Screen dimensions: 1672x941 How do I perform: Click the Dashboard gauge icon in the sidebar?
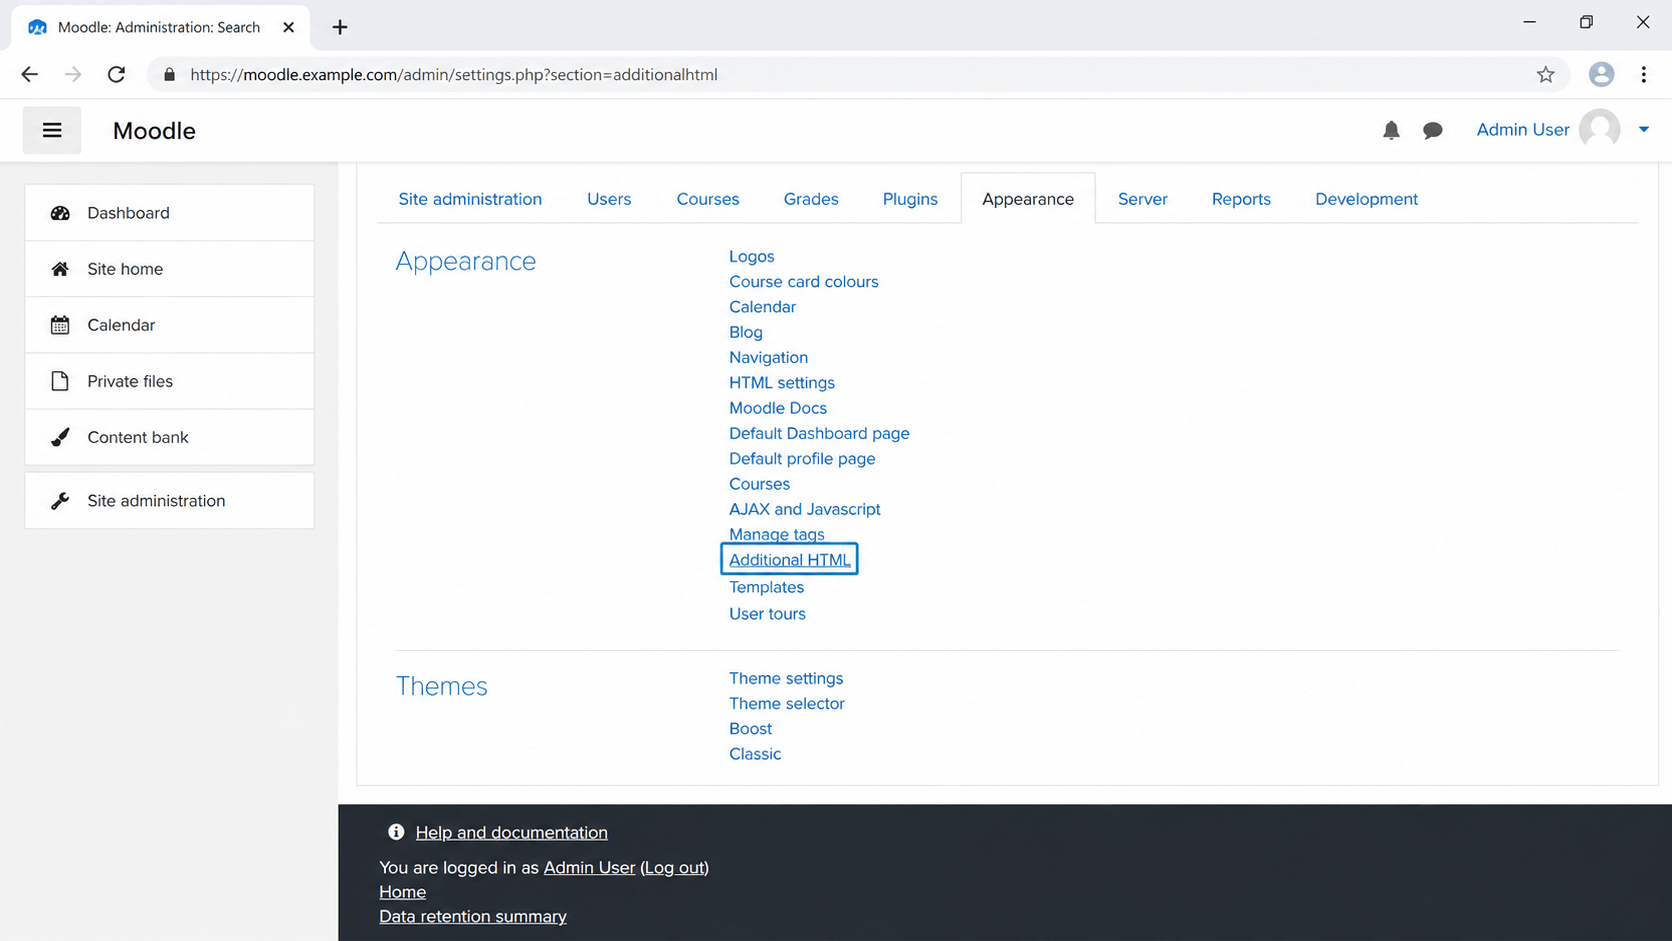(60, 213)
